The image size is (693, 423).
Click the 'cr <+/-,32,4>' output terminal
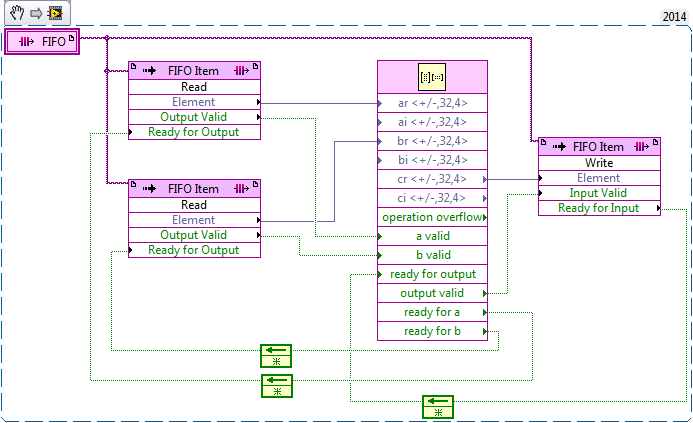click(x=432, y=179)
